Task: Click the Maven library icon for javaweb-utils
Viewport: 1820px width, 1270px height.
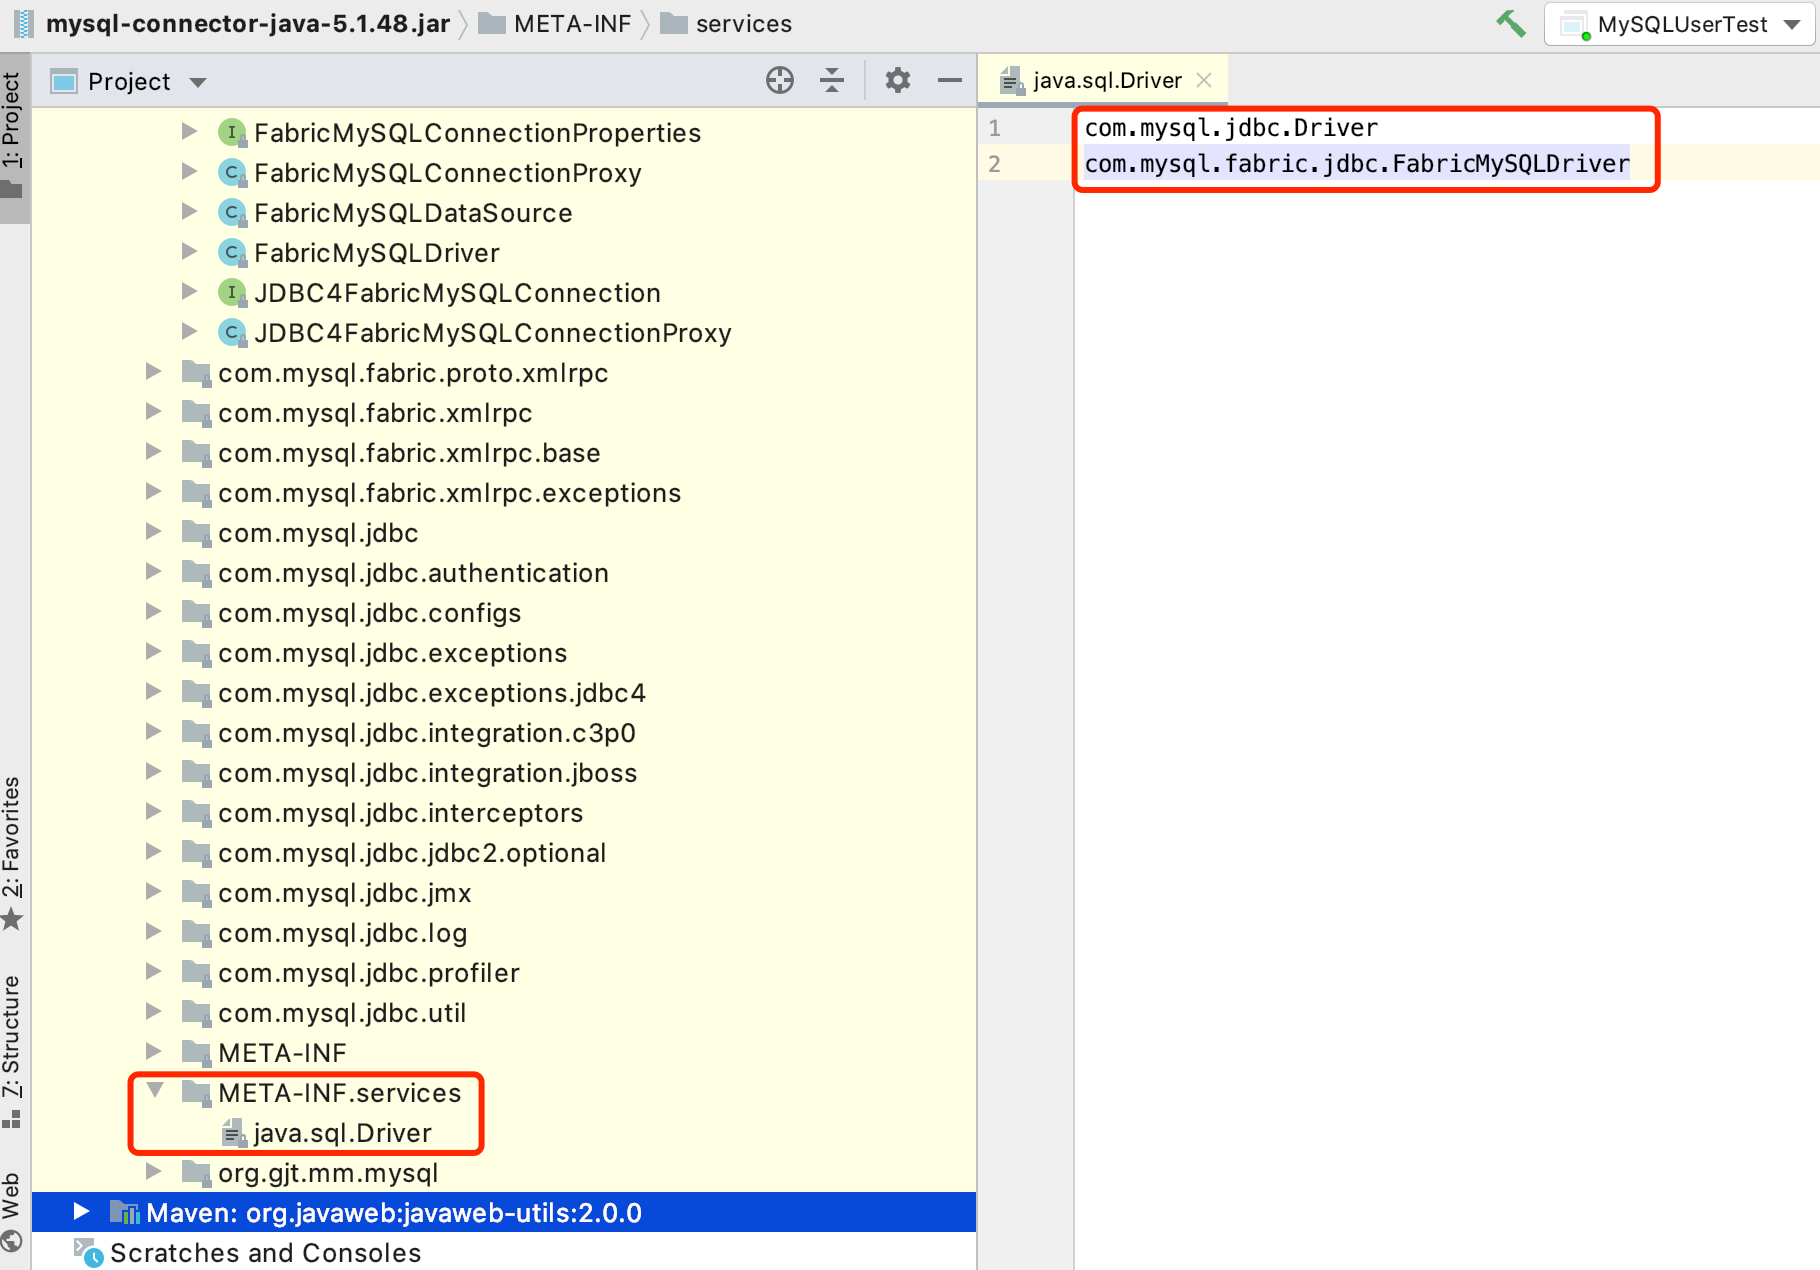Action: click(x=124, y=1213)
